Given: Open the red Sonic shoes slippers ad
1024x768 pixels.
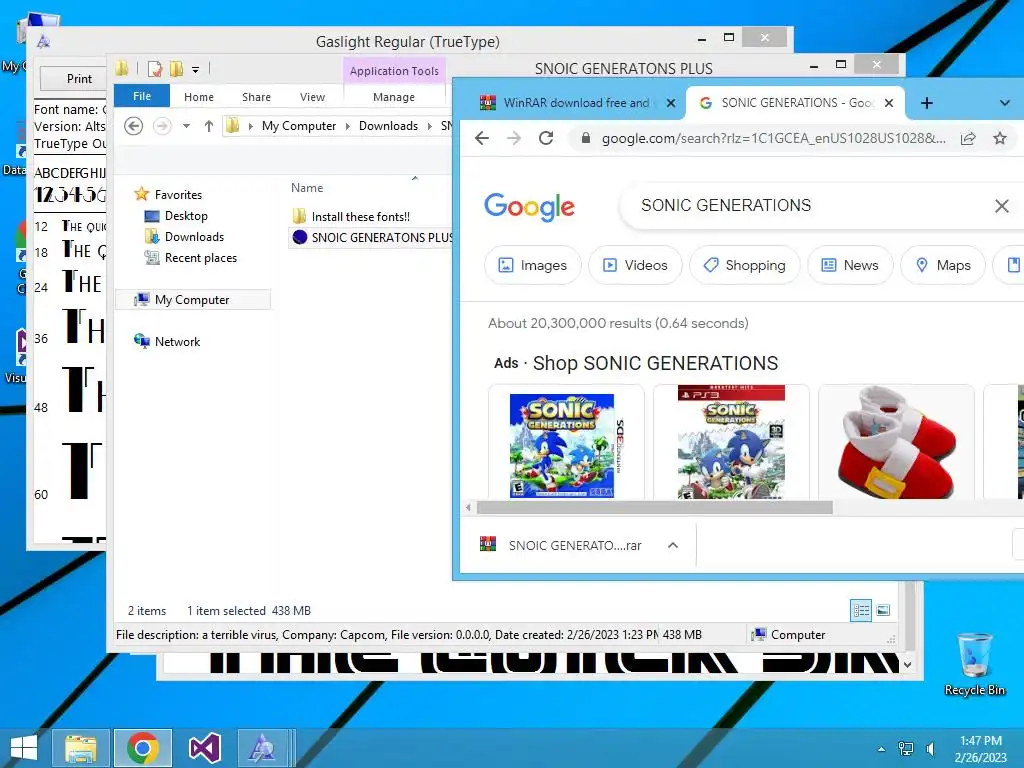Looking at the screenshot, I should point(897,441).
